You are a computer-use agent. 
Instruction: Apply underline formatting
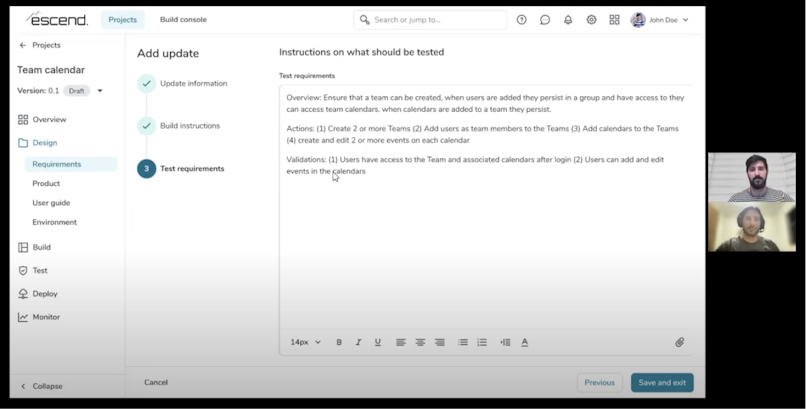(x=378, y=342)
